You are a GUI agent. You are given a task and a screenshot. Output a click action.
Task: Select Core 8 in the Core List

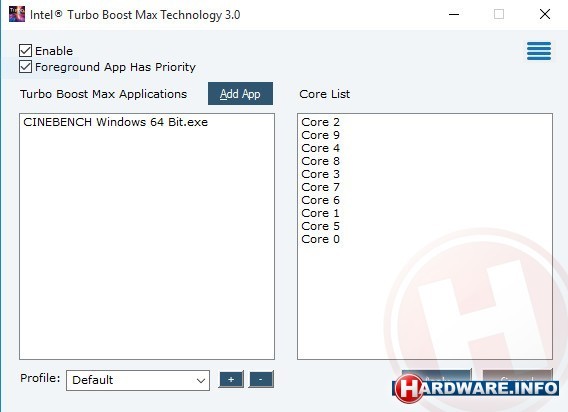[321, 161]
